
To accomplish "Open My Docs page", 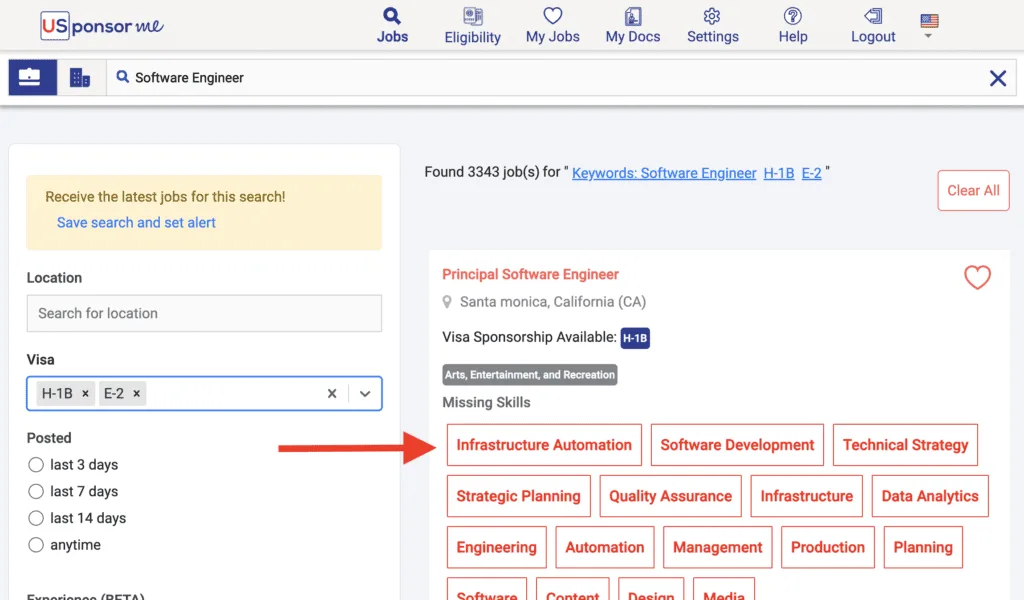I will click(x=633, y=25).
